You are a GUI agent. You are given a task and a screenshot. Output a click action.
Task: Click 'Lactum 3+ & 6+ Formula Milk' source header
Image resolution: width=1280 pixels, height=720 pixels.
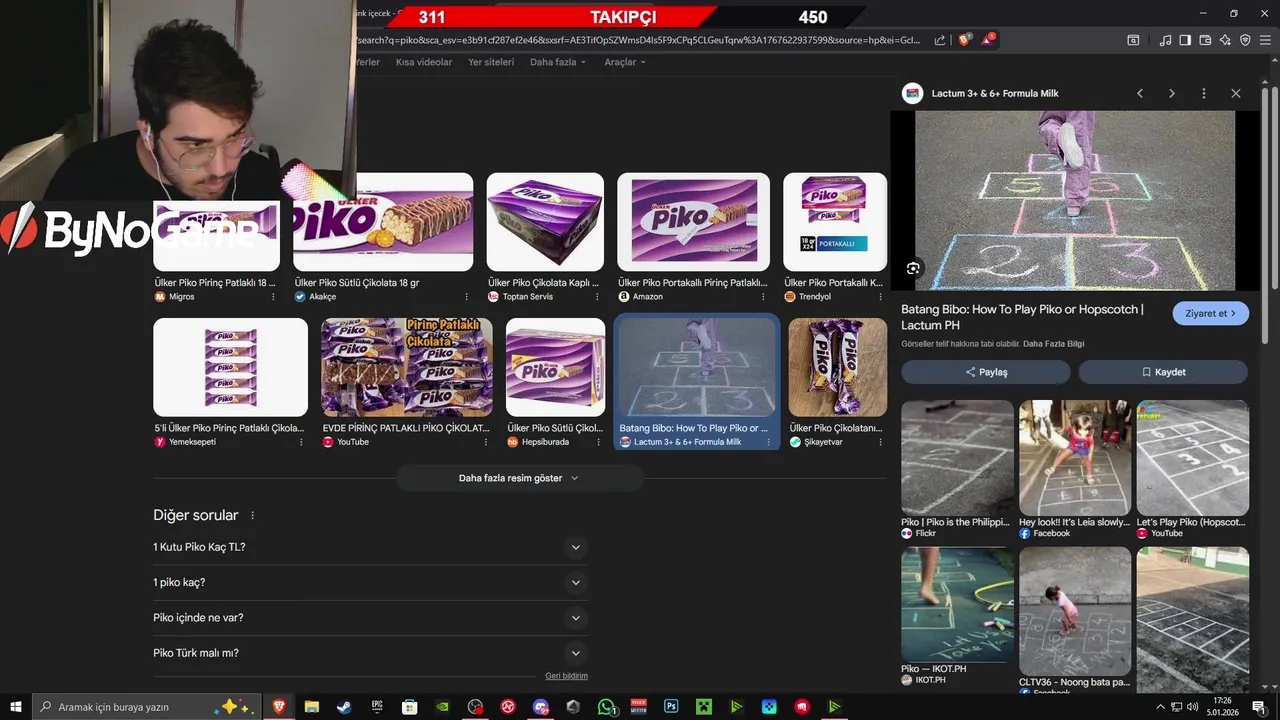[x=995, y=93]
